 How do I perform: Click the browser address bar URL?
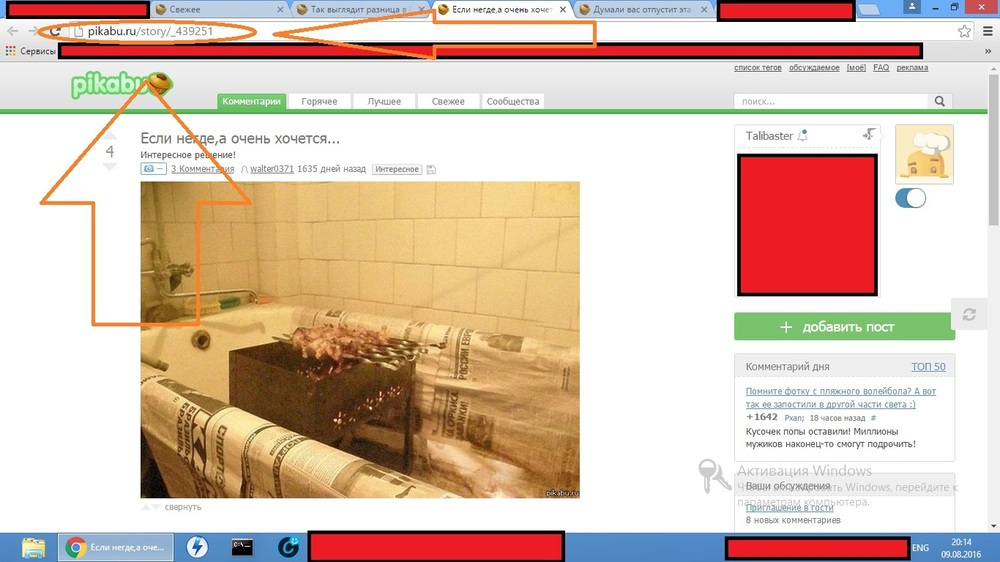(x=150, y=31)
